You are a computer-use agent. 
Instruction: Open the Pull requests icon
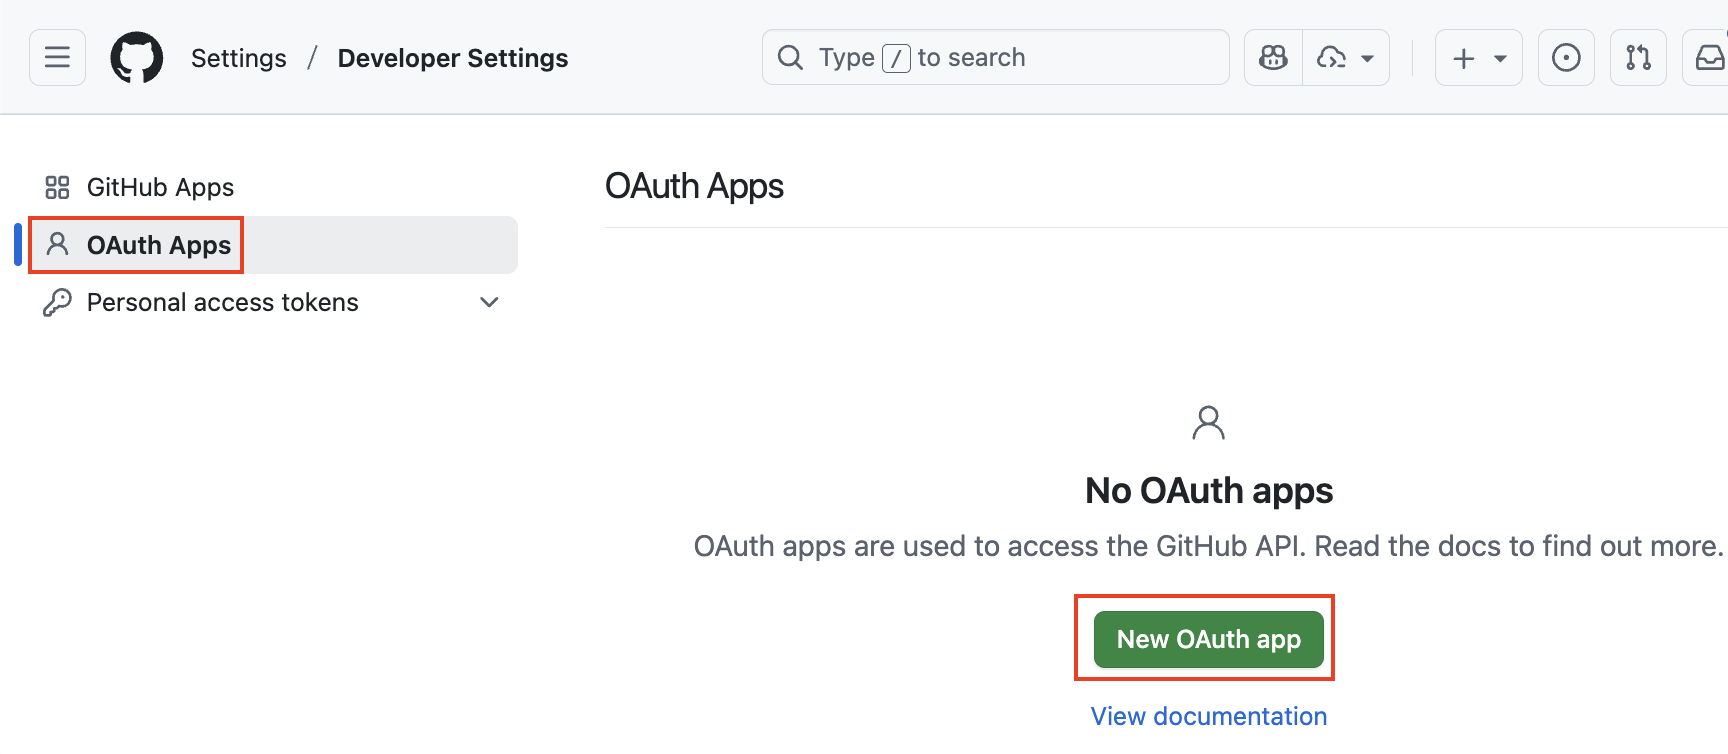click(1638, 57)
